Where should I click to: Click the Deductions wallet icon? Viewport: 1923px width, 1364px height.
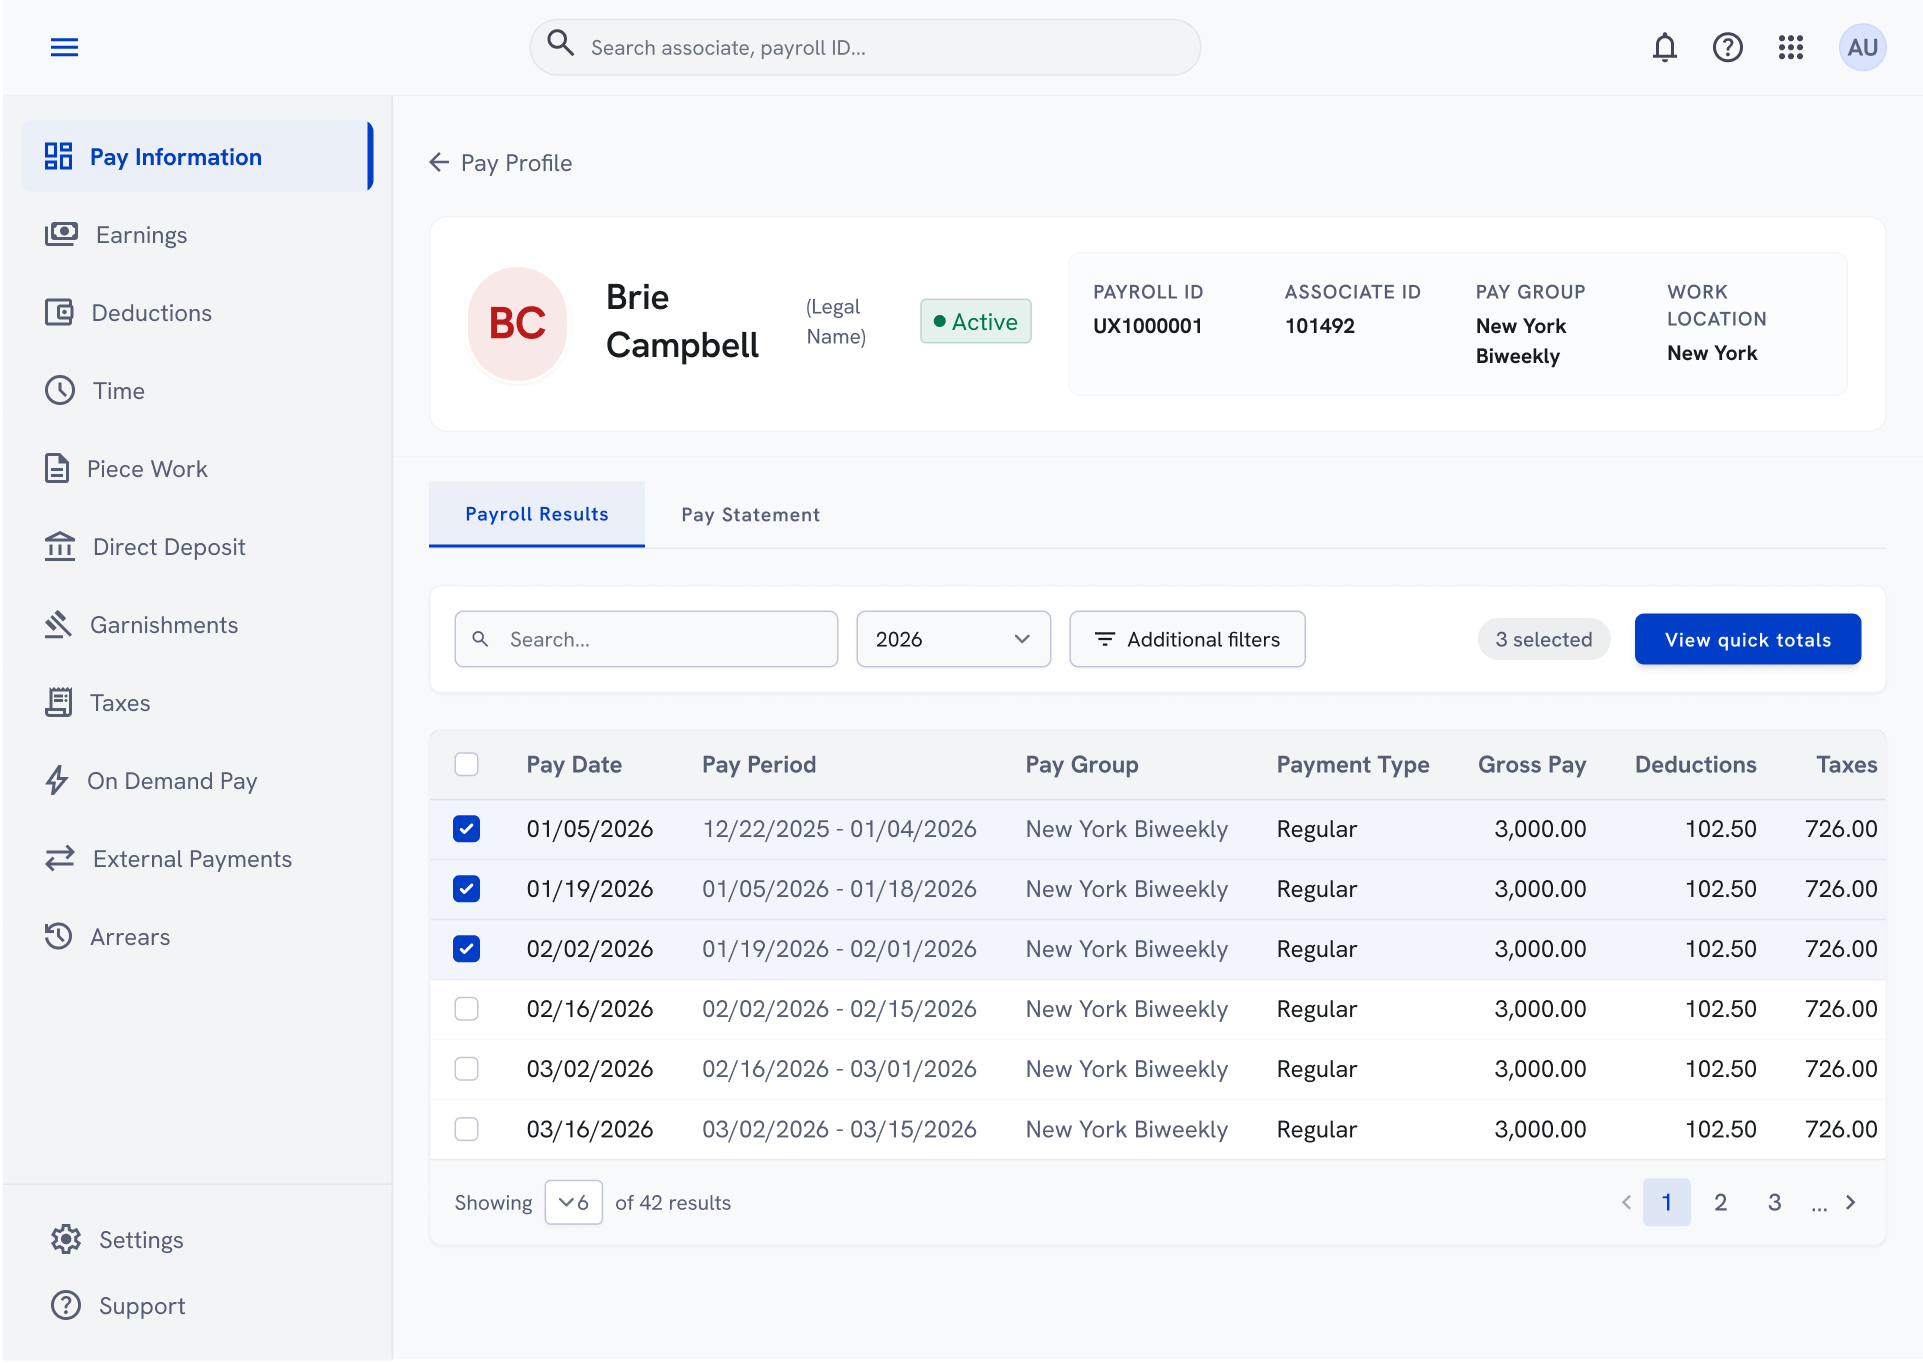pyautogui.click(x=59, y=312)
